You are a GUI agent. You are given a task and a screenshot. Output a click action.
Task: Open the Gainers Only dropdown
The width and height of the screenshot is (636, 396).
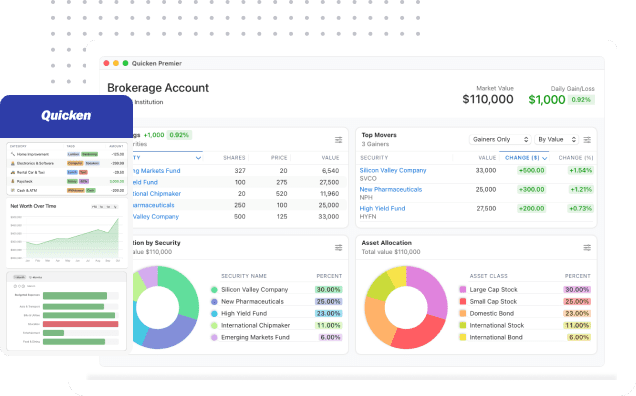501,140
